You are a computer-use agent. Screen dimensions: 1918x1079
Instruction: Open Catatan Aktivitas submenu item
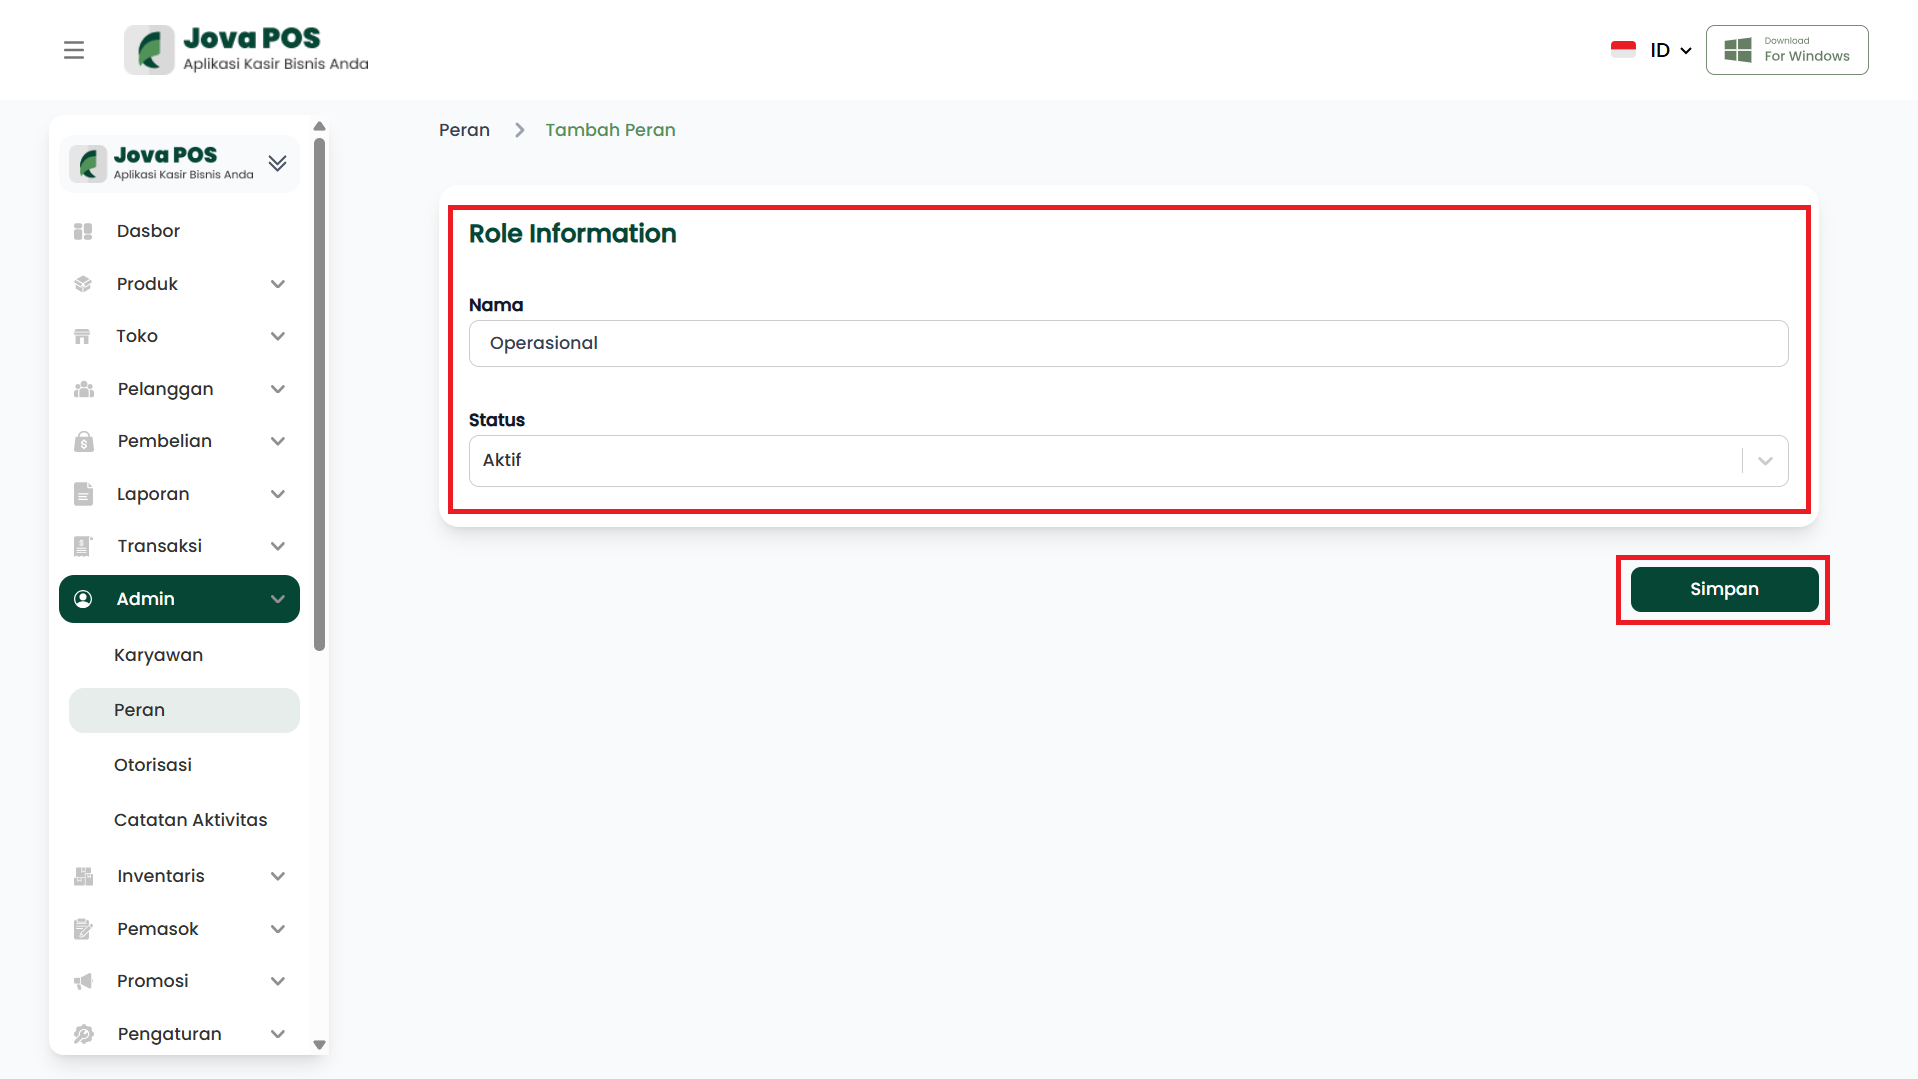tap(190, 820)
